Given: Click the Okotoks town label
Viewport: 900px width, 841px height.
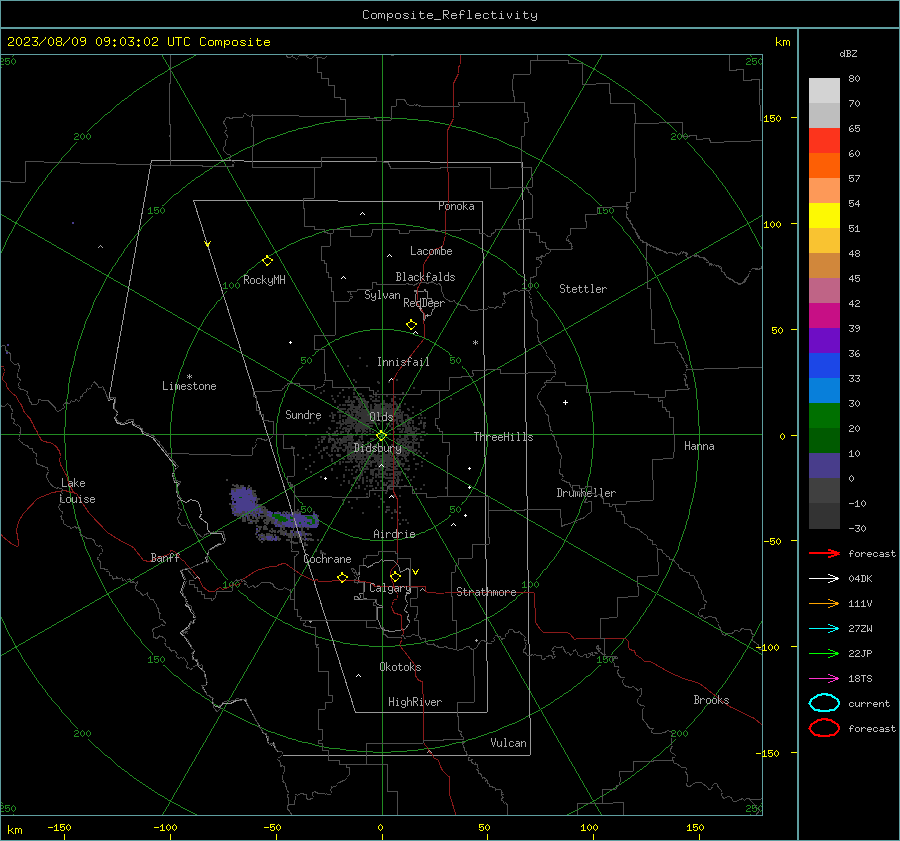Looking at the screenshot, I should (400, 667).
